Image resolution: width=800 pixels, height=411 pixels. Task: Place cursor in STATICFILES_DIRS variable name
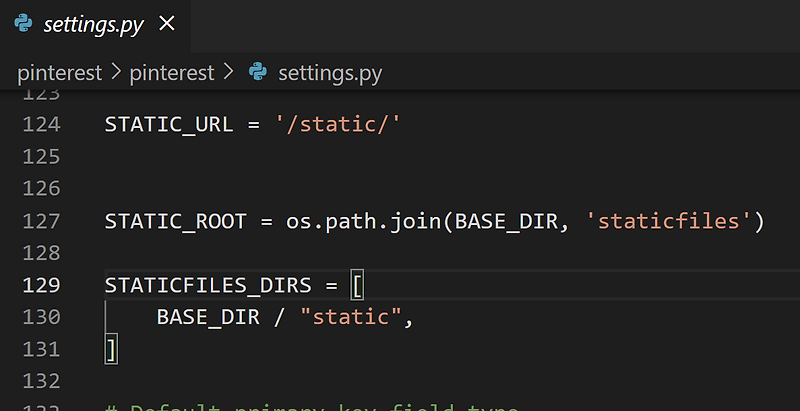coord(208,286)
